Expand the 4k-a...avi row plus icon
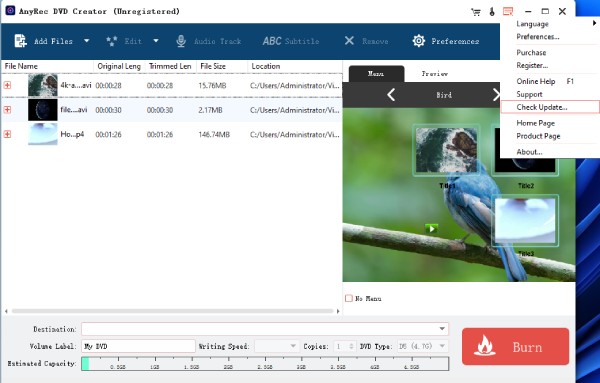This screenshot has width=600, height=383. pos(7,85)
